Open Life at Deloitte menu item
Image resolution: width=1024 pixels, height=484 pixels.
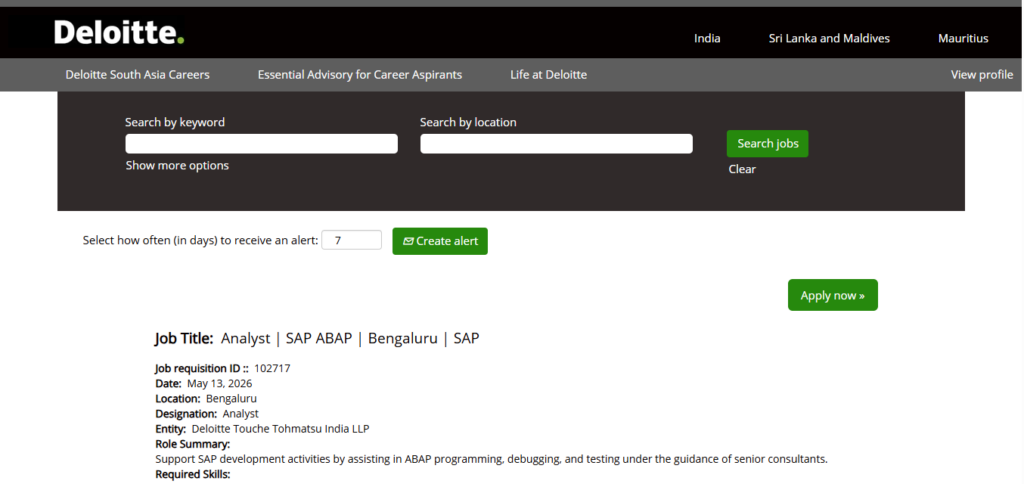pos(549,75)
